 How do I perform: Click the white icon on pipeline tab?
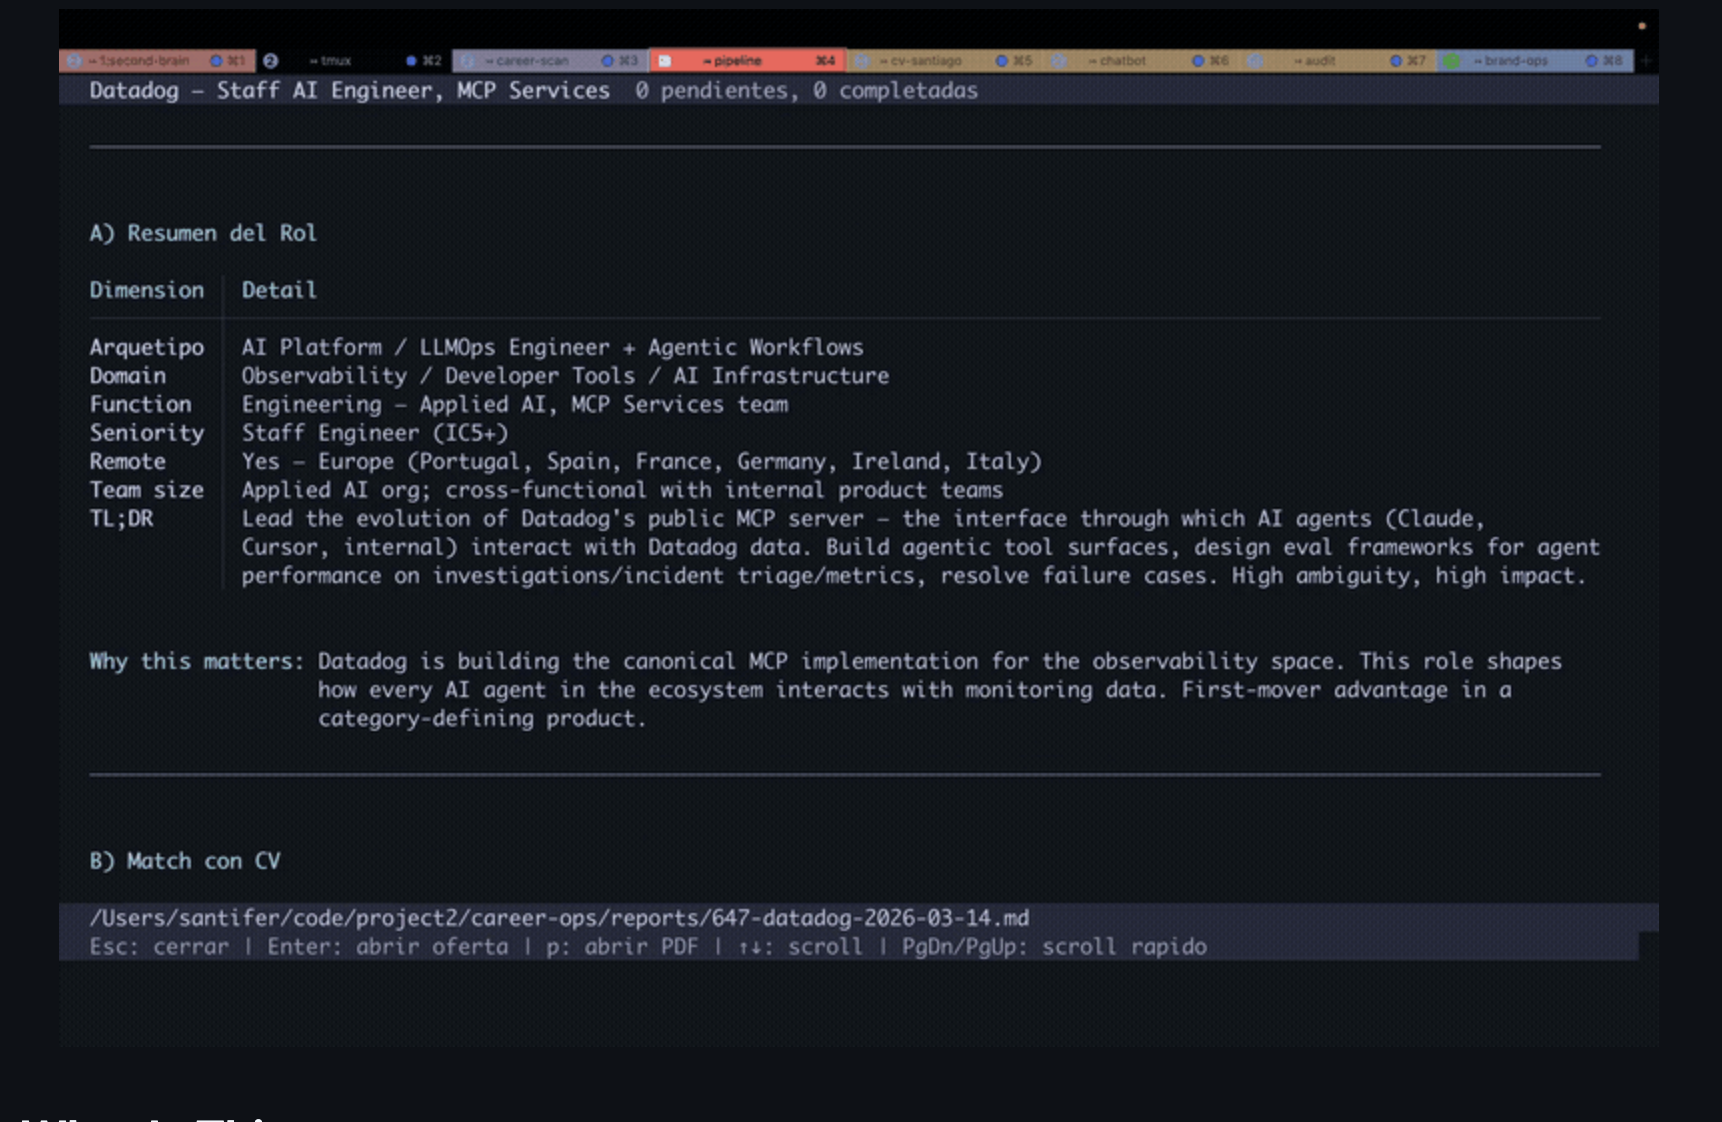point(664,61)
